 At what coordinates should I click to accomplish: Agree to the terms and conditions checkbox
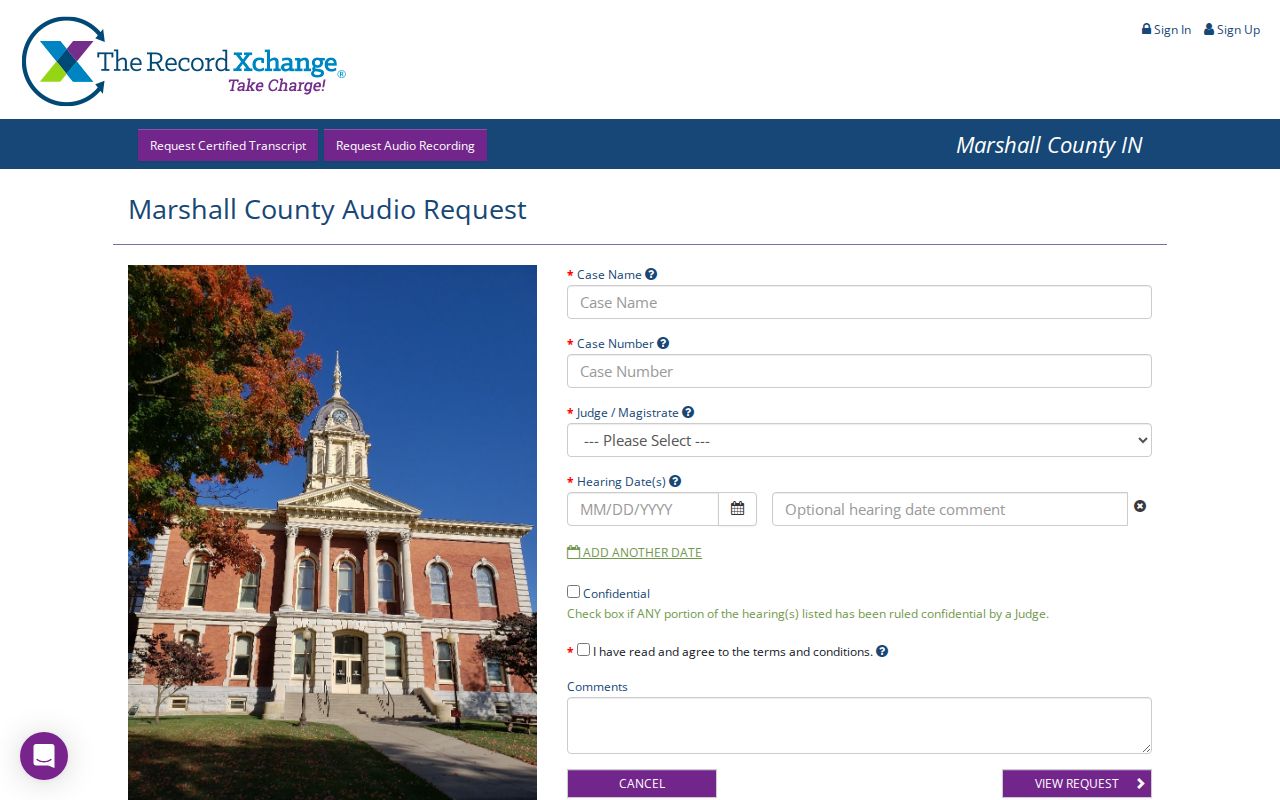tap(584, 650)
